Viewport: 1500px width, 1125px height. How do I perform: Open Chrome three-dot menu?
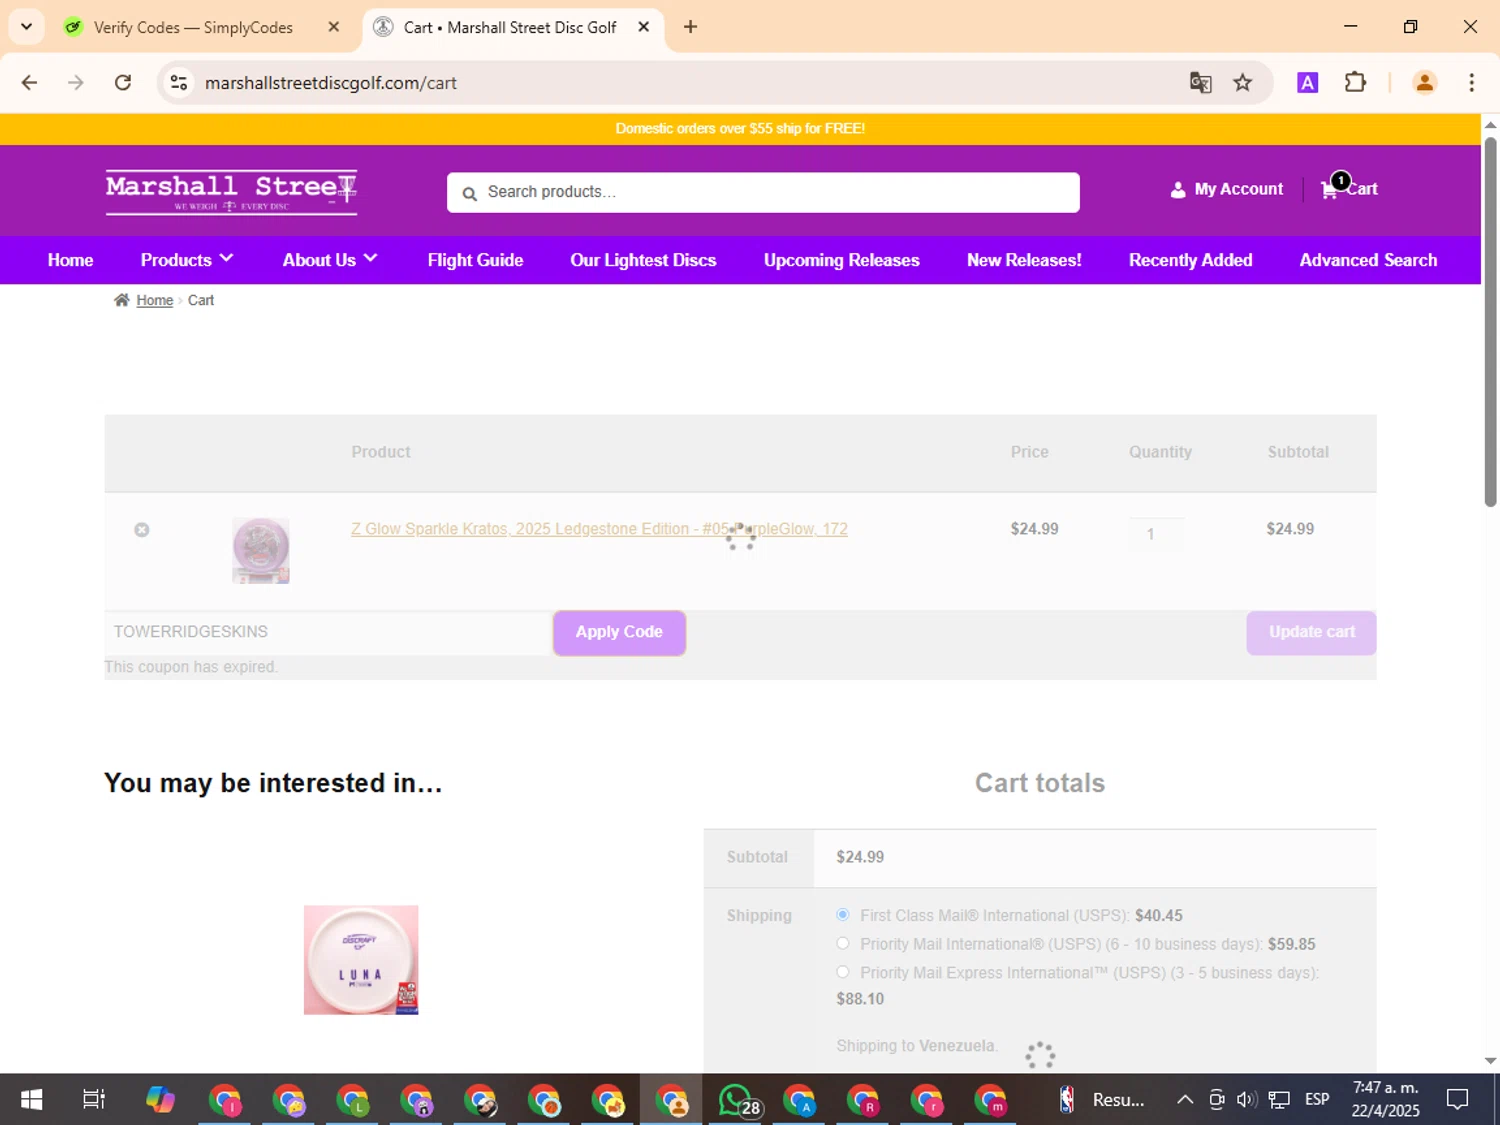[1471, 83]
